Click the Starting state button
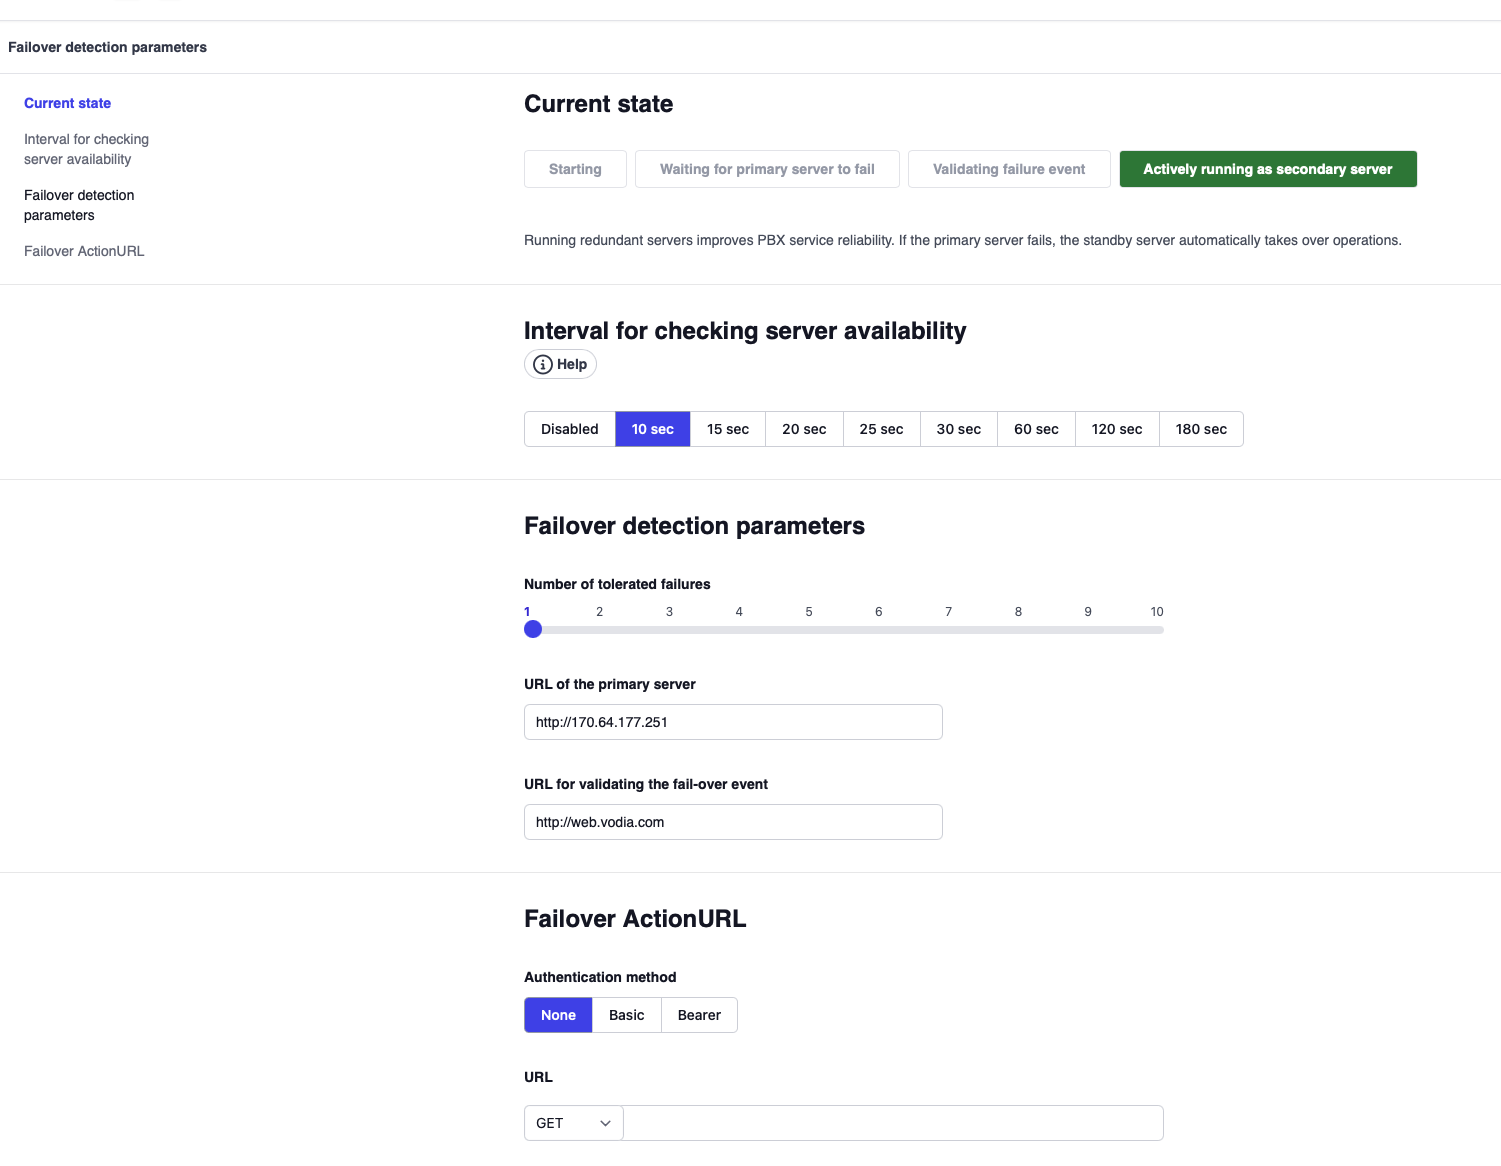1501x1166 pixels. coord(575,169)
